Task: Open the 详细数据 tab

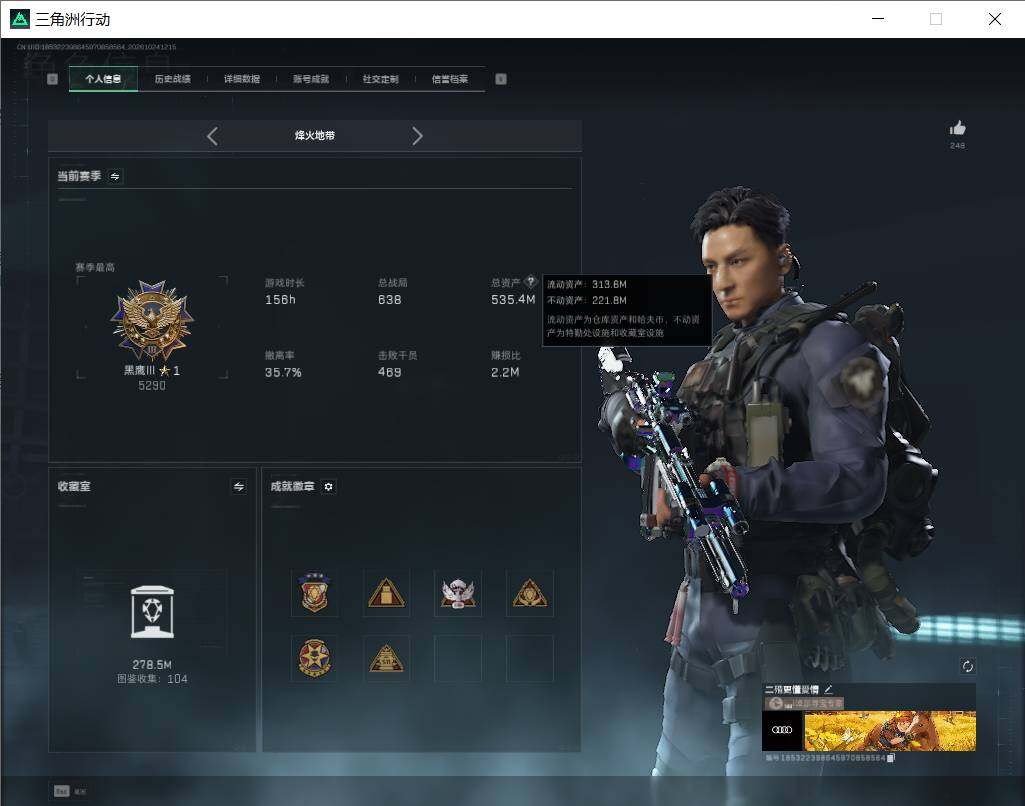Action: click(242, 79)
